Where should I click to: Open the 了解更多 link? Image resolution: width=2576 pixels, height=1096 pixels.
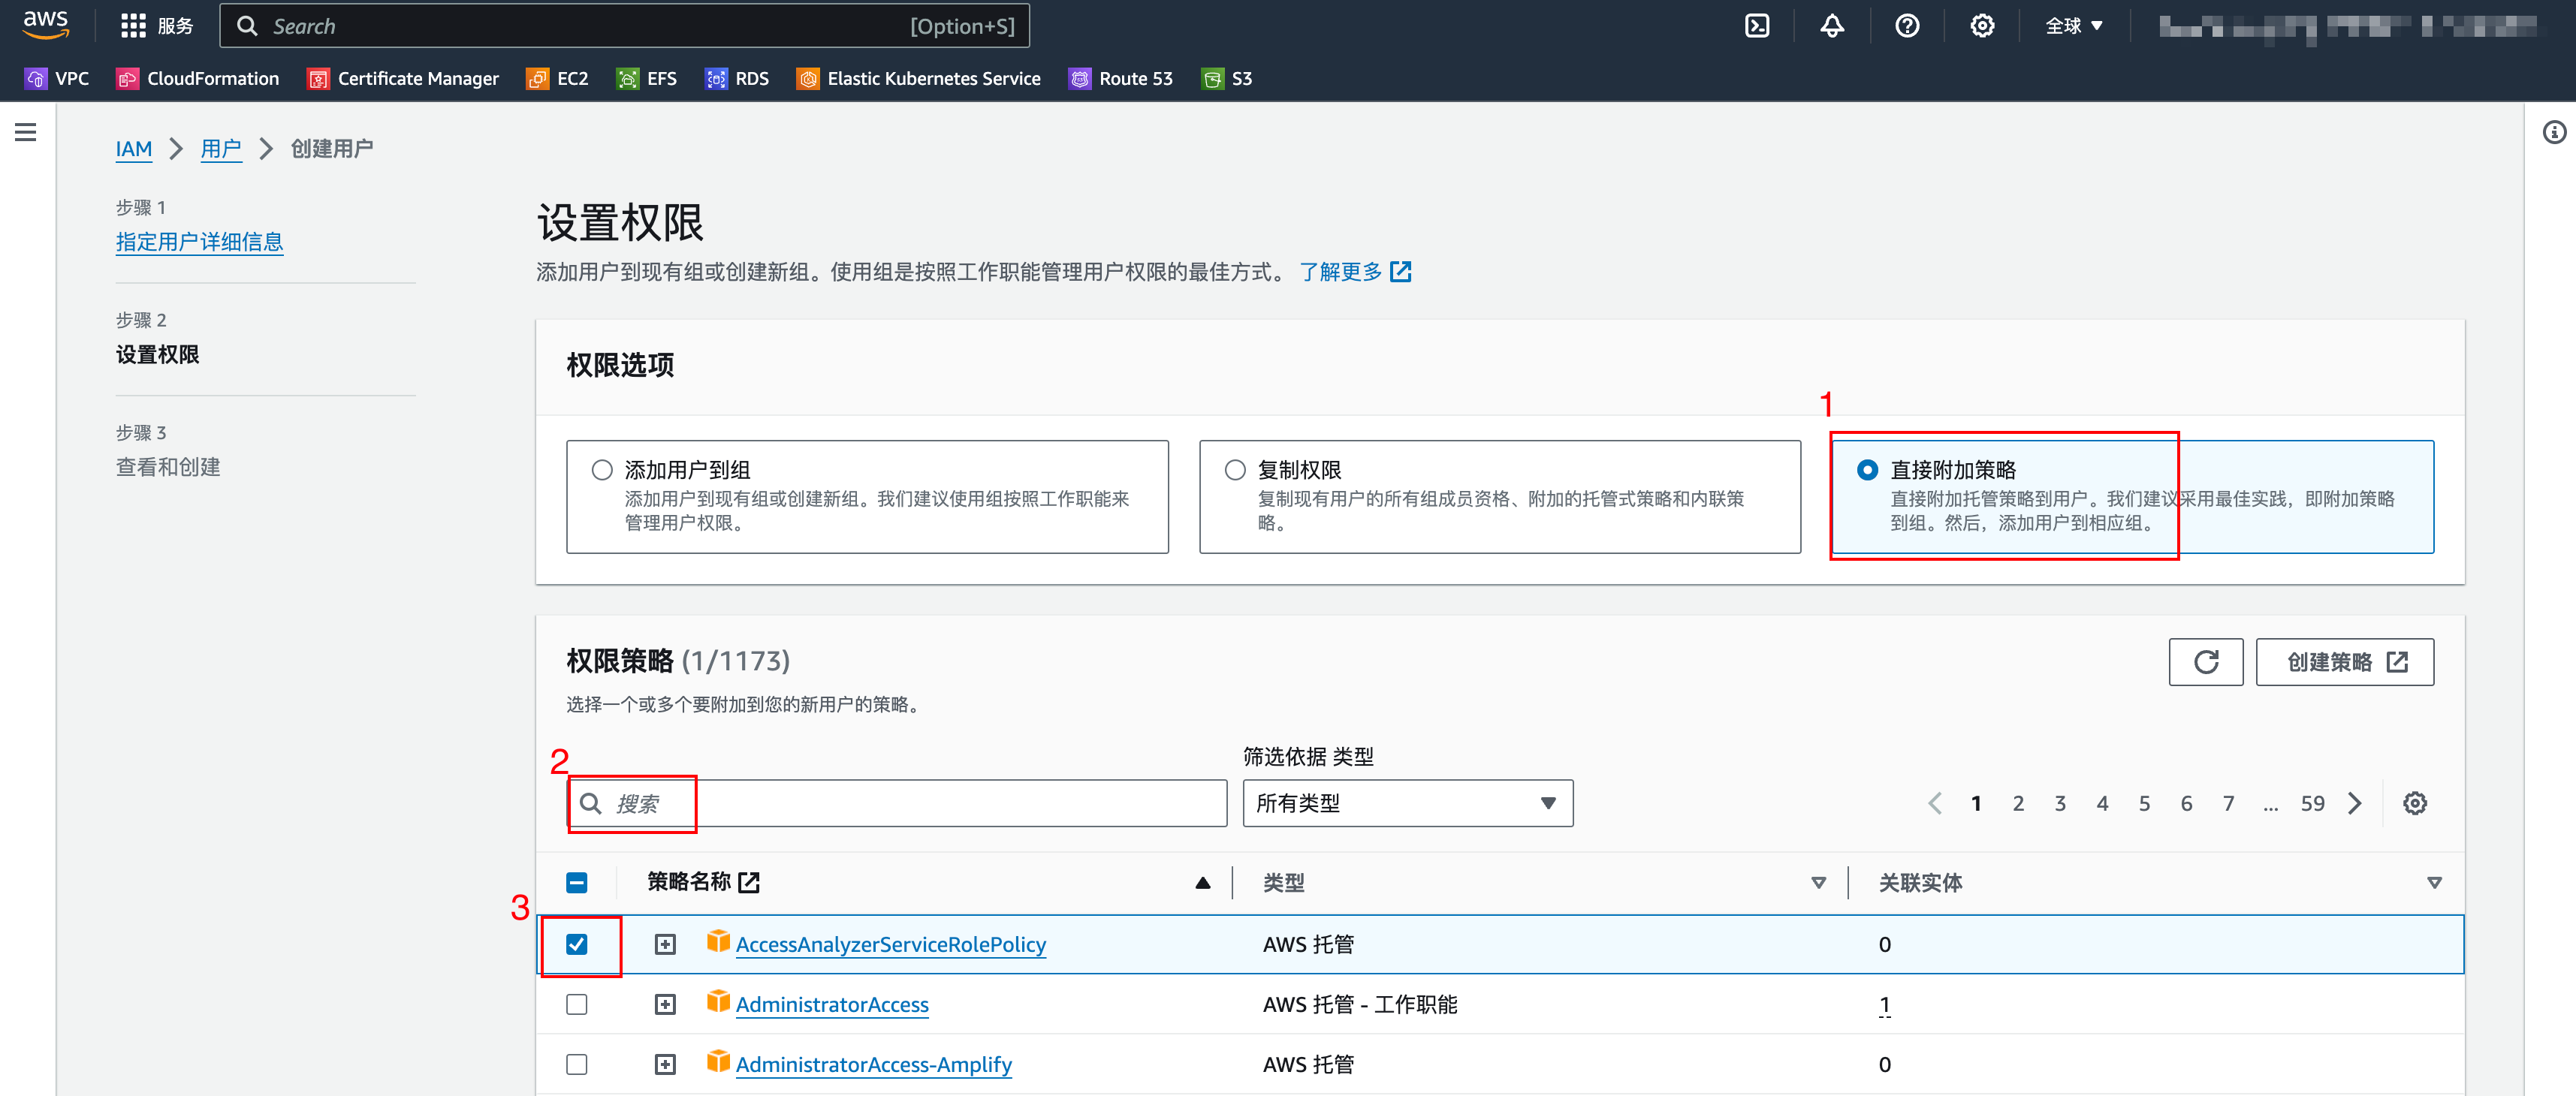tap(1354, 271)
